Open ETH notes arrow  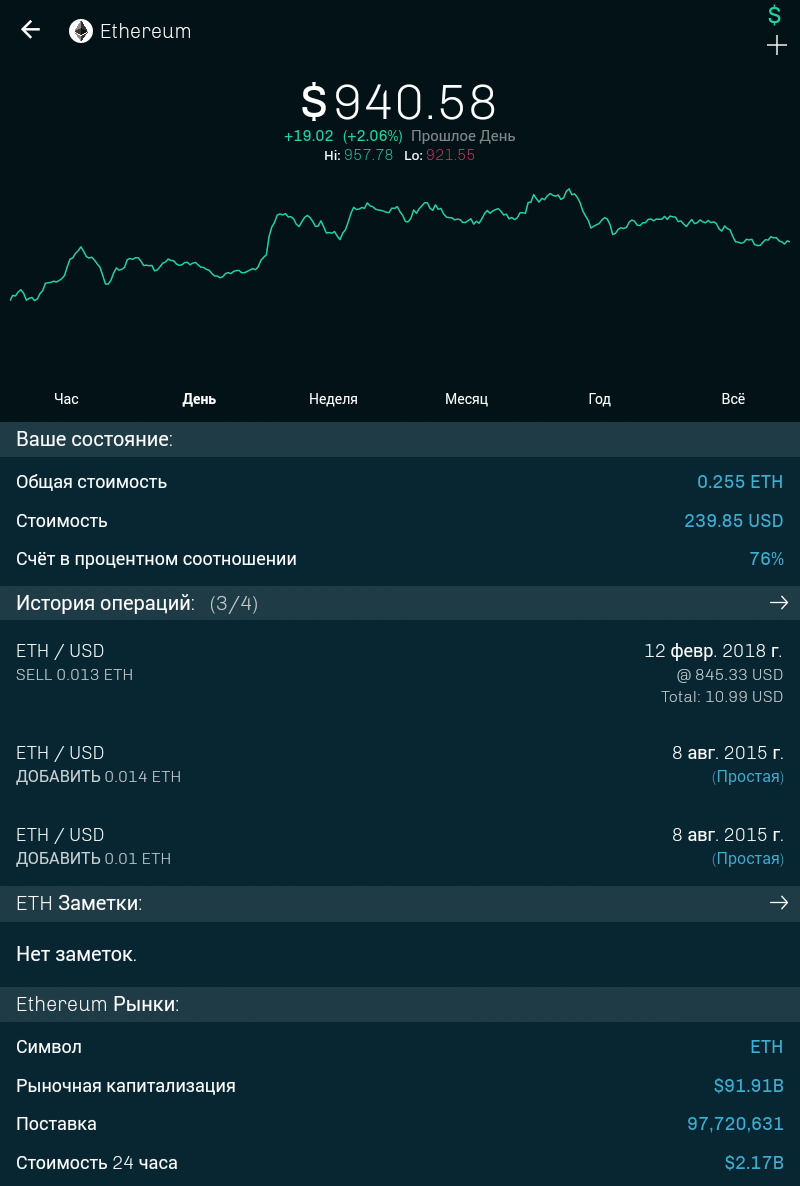pos(778,903)
